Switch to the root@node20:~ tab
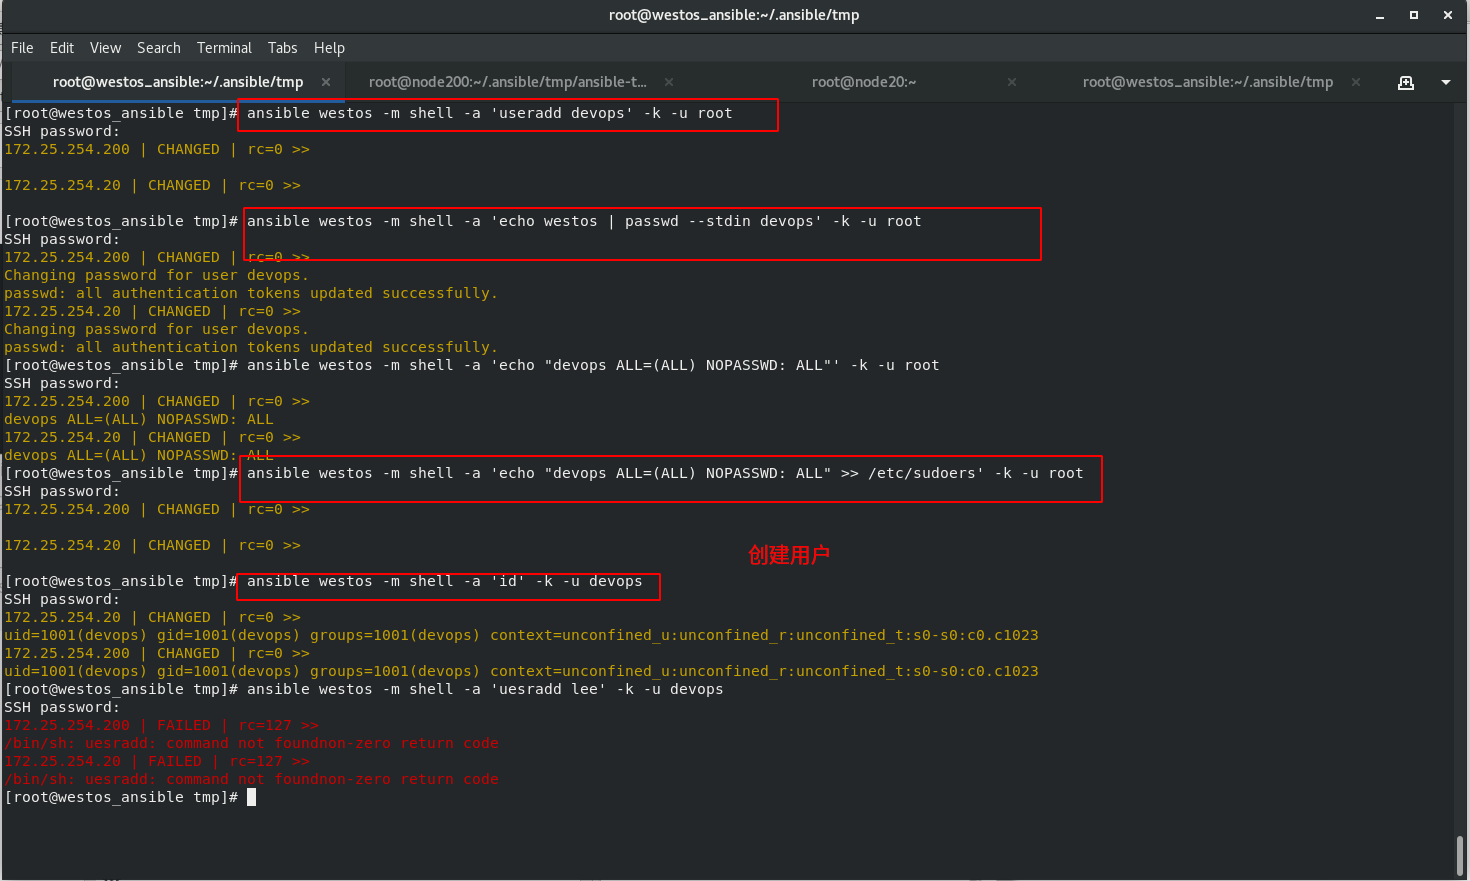This screenshot has width=1470, height=881. coord(864,82)
